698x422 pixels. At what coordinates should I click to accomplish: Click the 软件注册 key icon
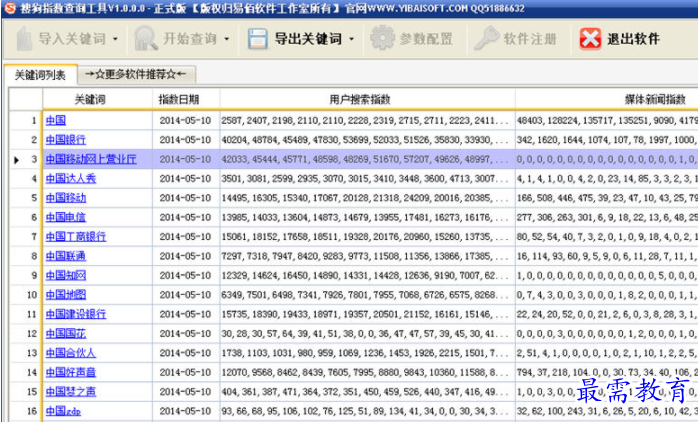coord(487,40)
